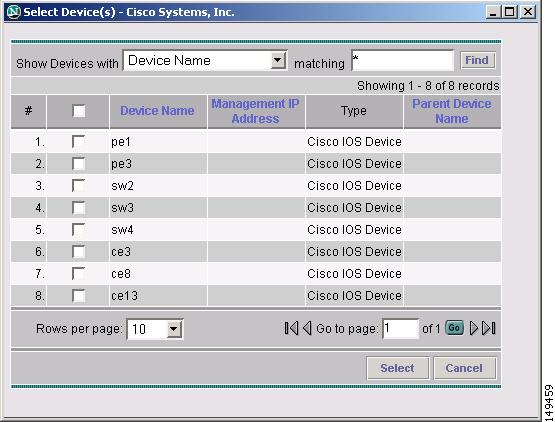Sort by Device Name column header
This screenshot has width=555, height=422.
pyautogui.click(x=157, y=111)
